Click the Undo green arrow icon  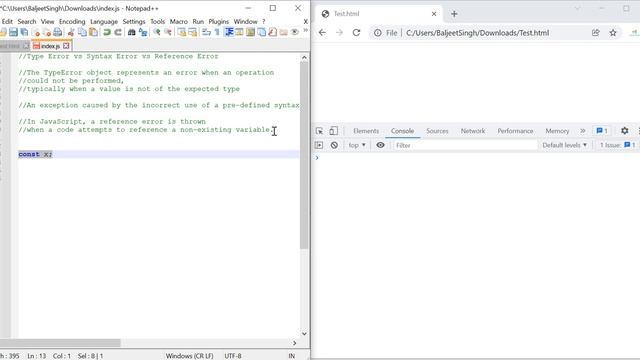click(107, 32)
